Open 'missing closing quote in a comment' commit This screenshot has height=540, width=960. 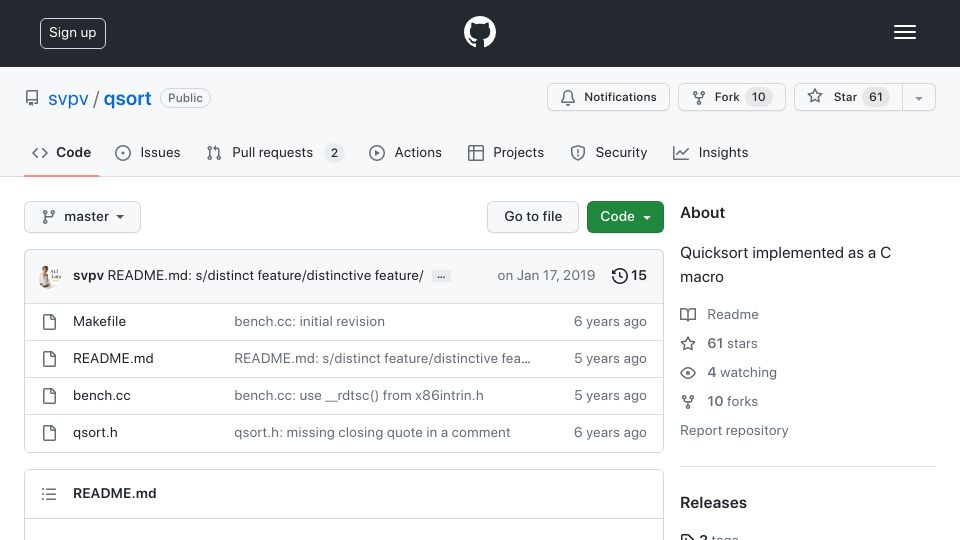(372, 432)
